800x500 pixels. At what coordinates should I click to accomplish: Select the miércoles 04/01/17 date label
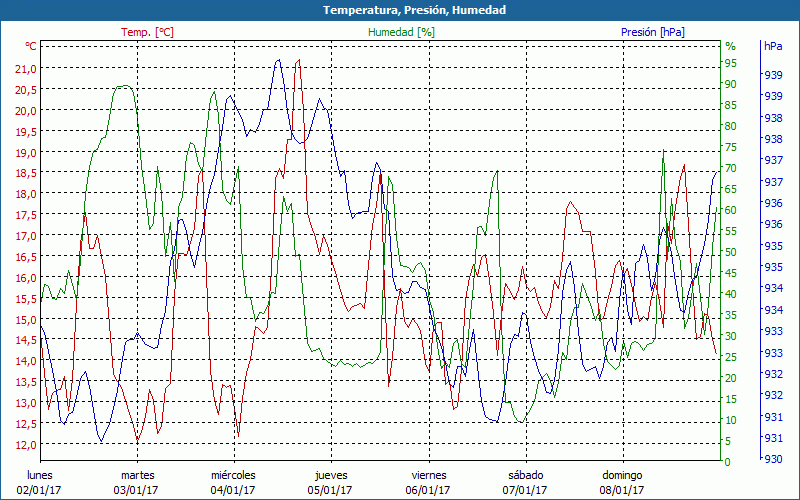(234, 482)
